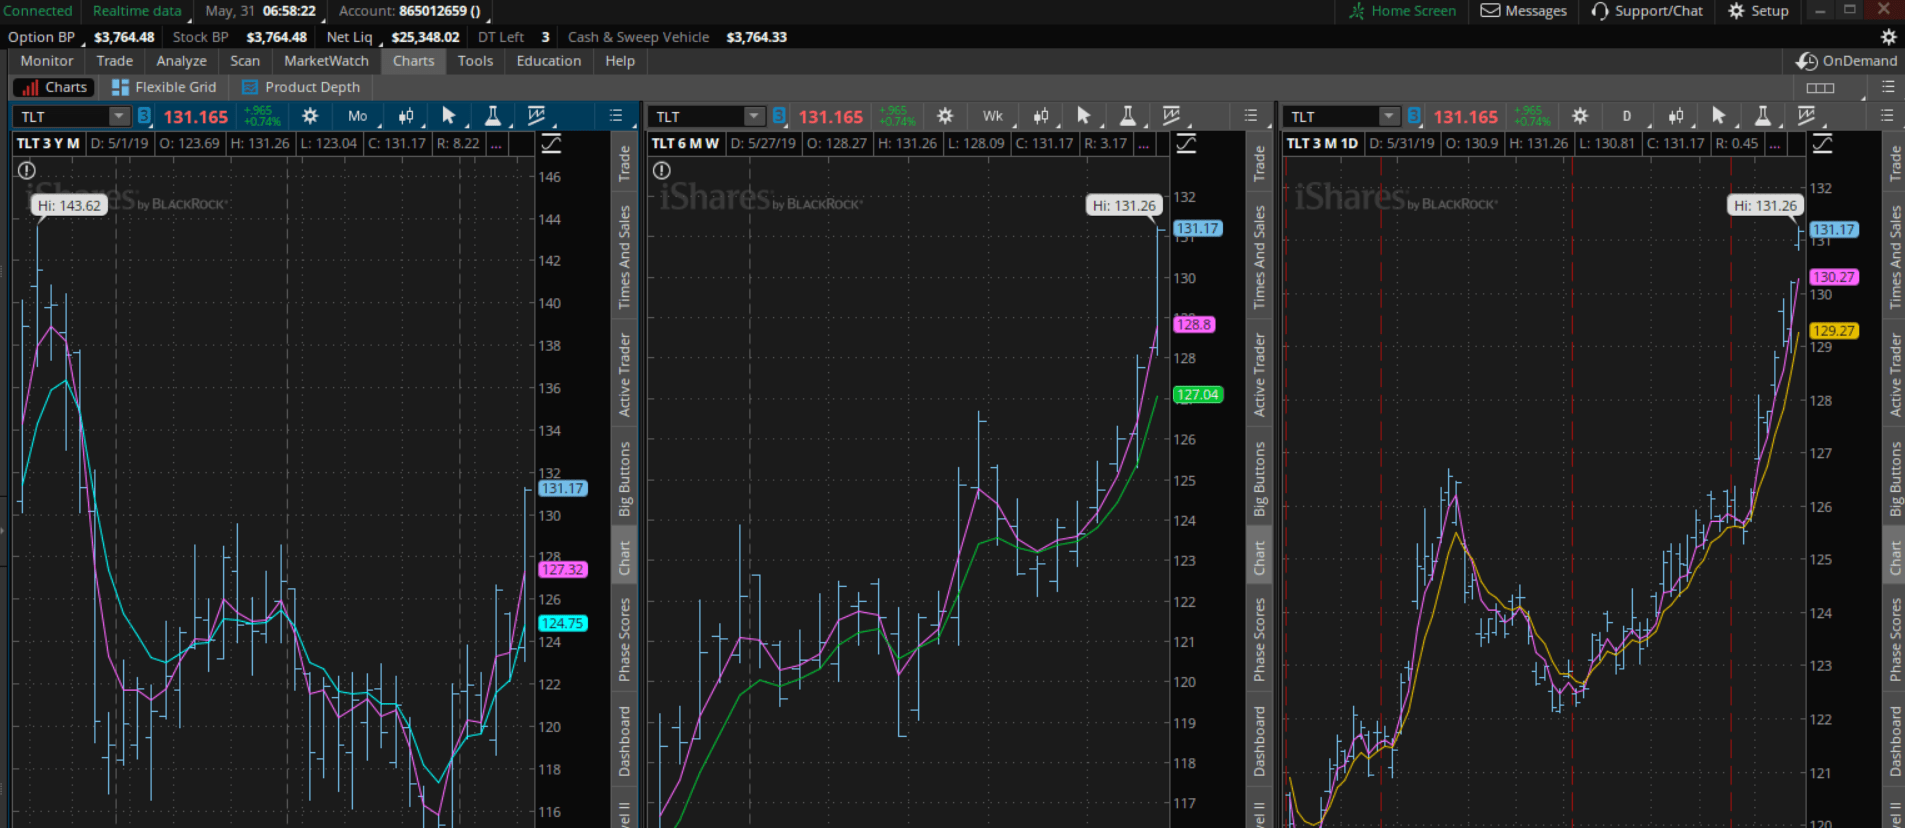The width and height of the screenshot is (1905, 828).
Task: Click the Support/Chat button
Action: [x=1647, y=11]
